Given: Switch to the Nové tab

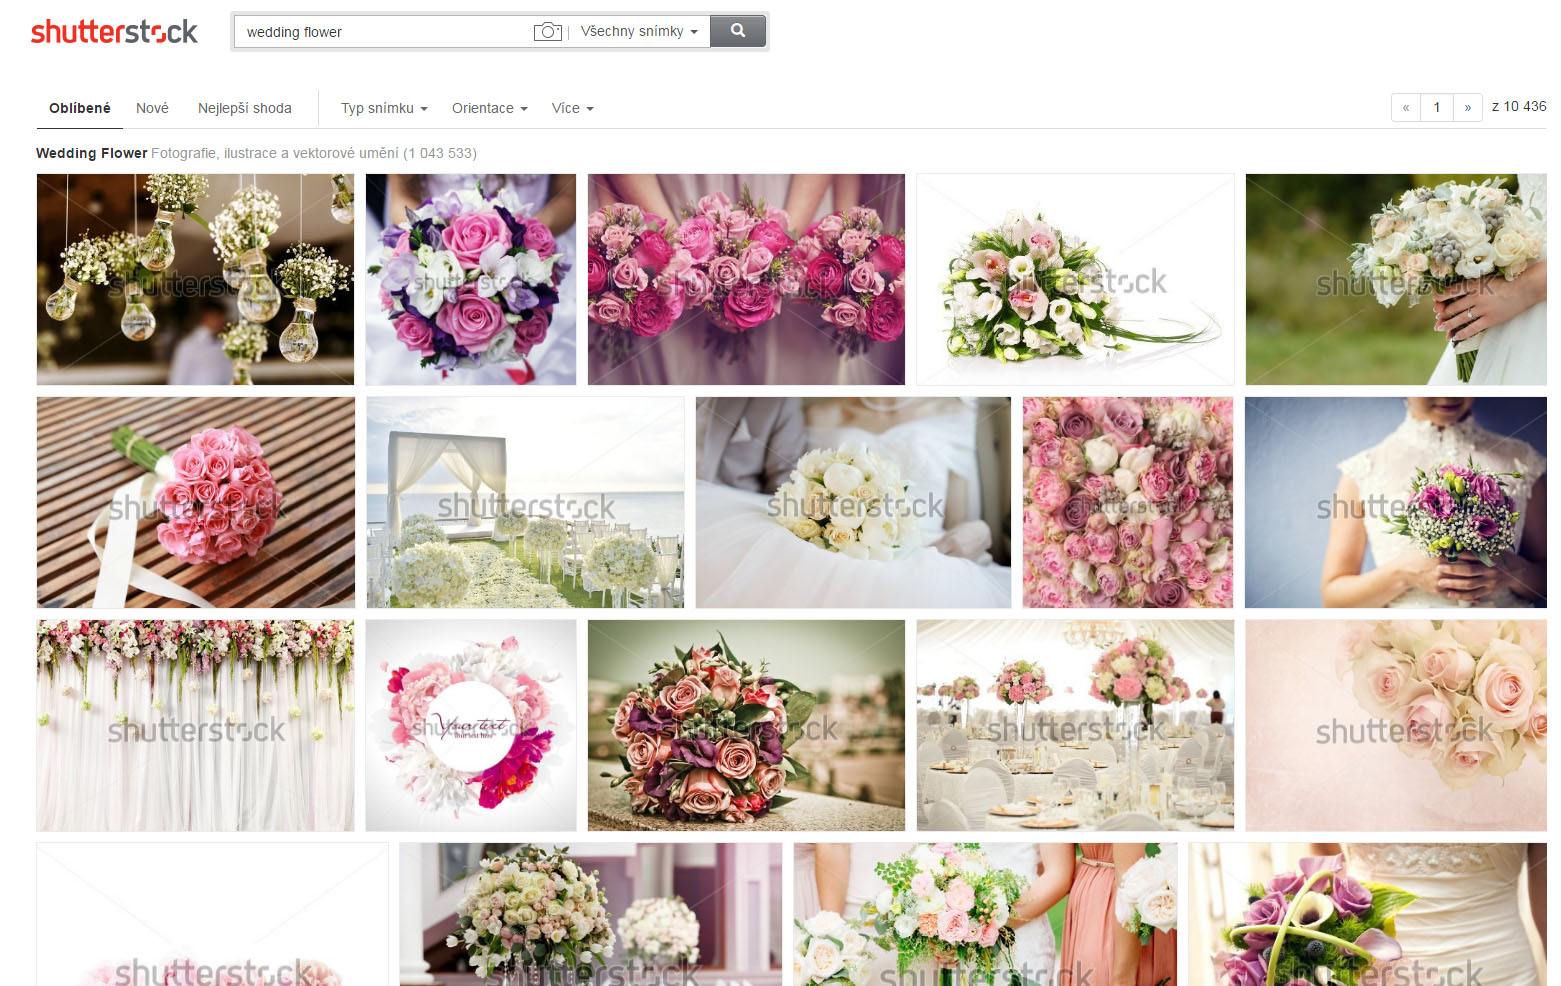Looking at the screenshot, I should click(152, 108).
